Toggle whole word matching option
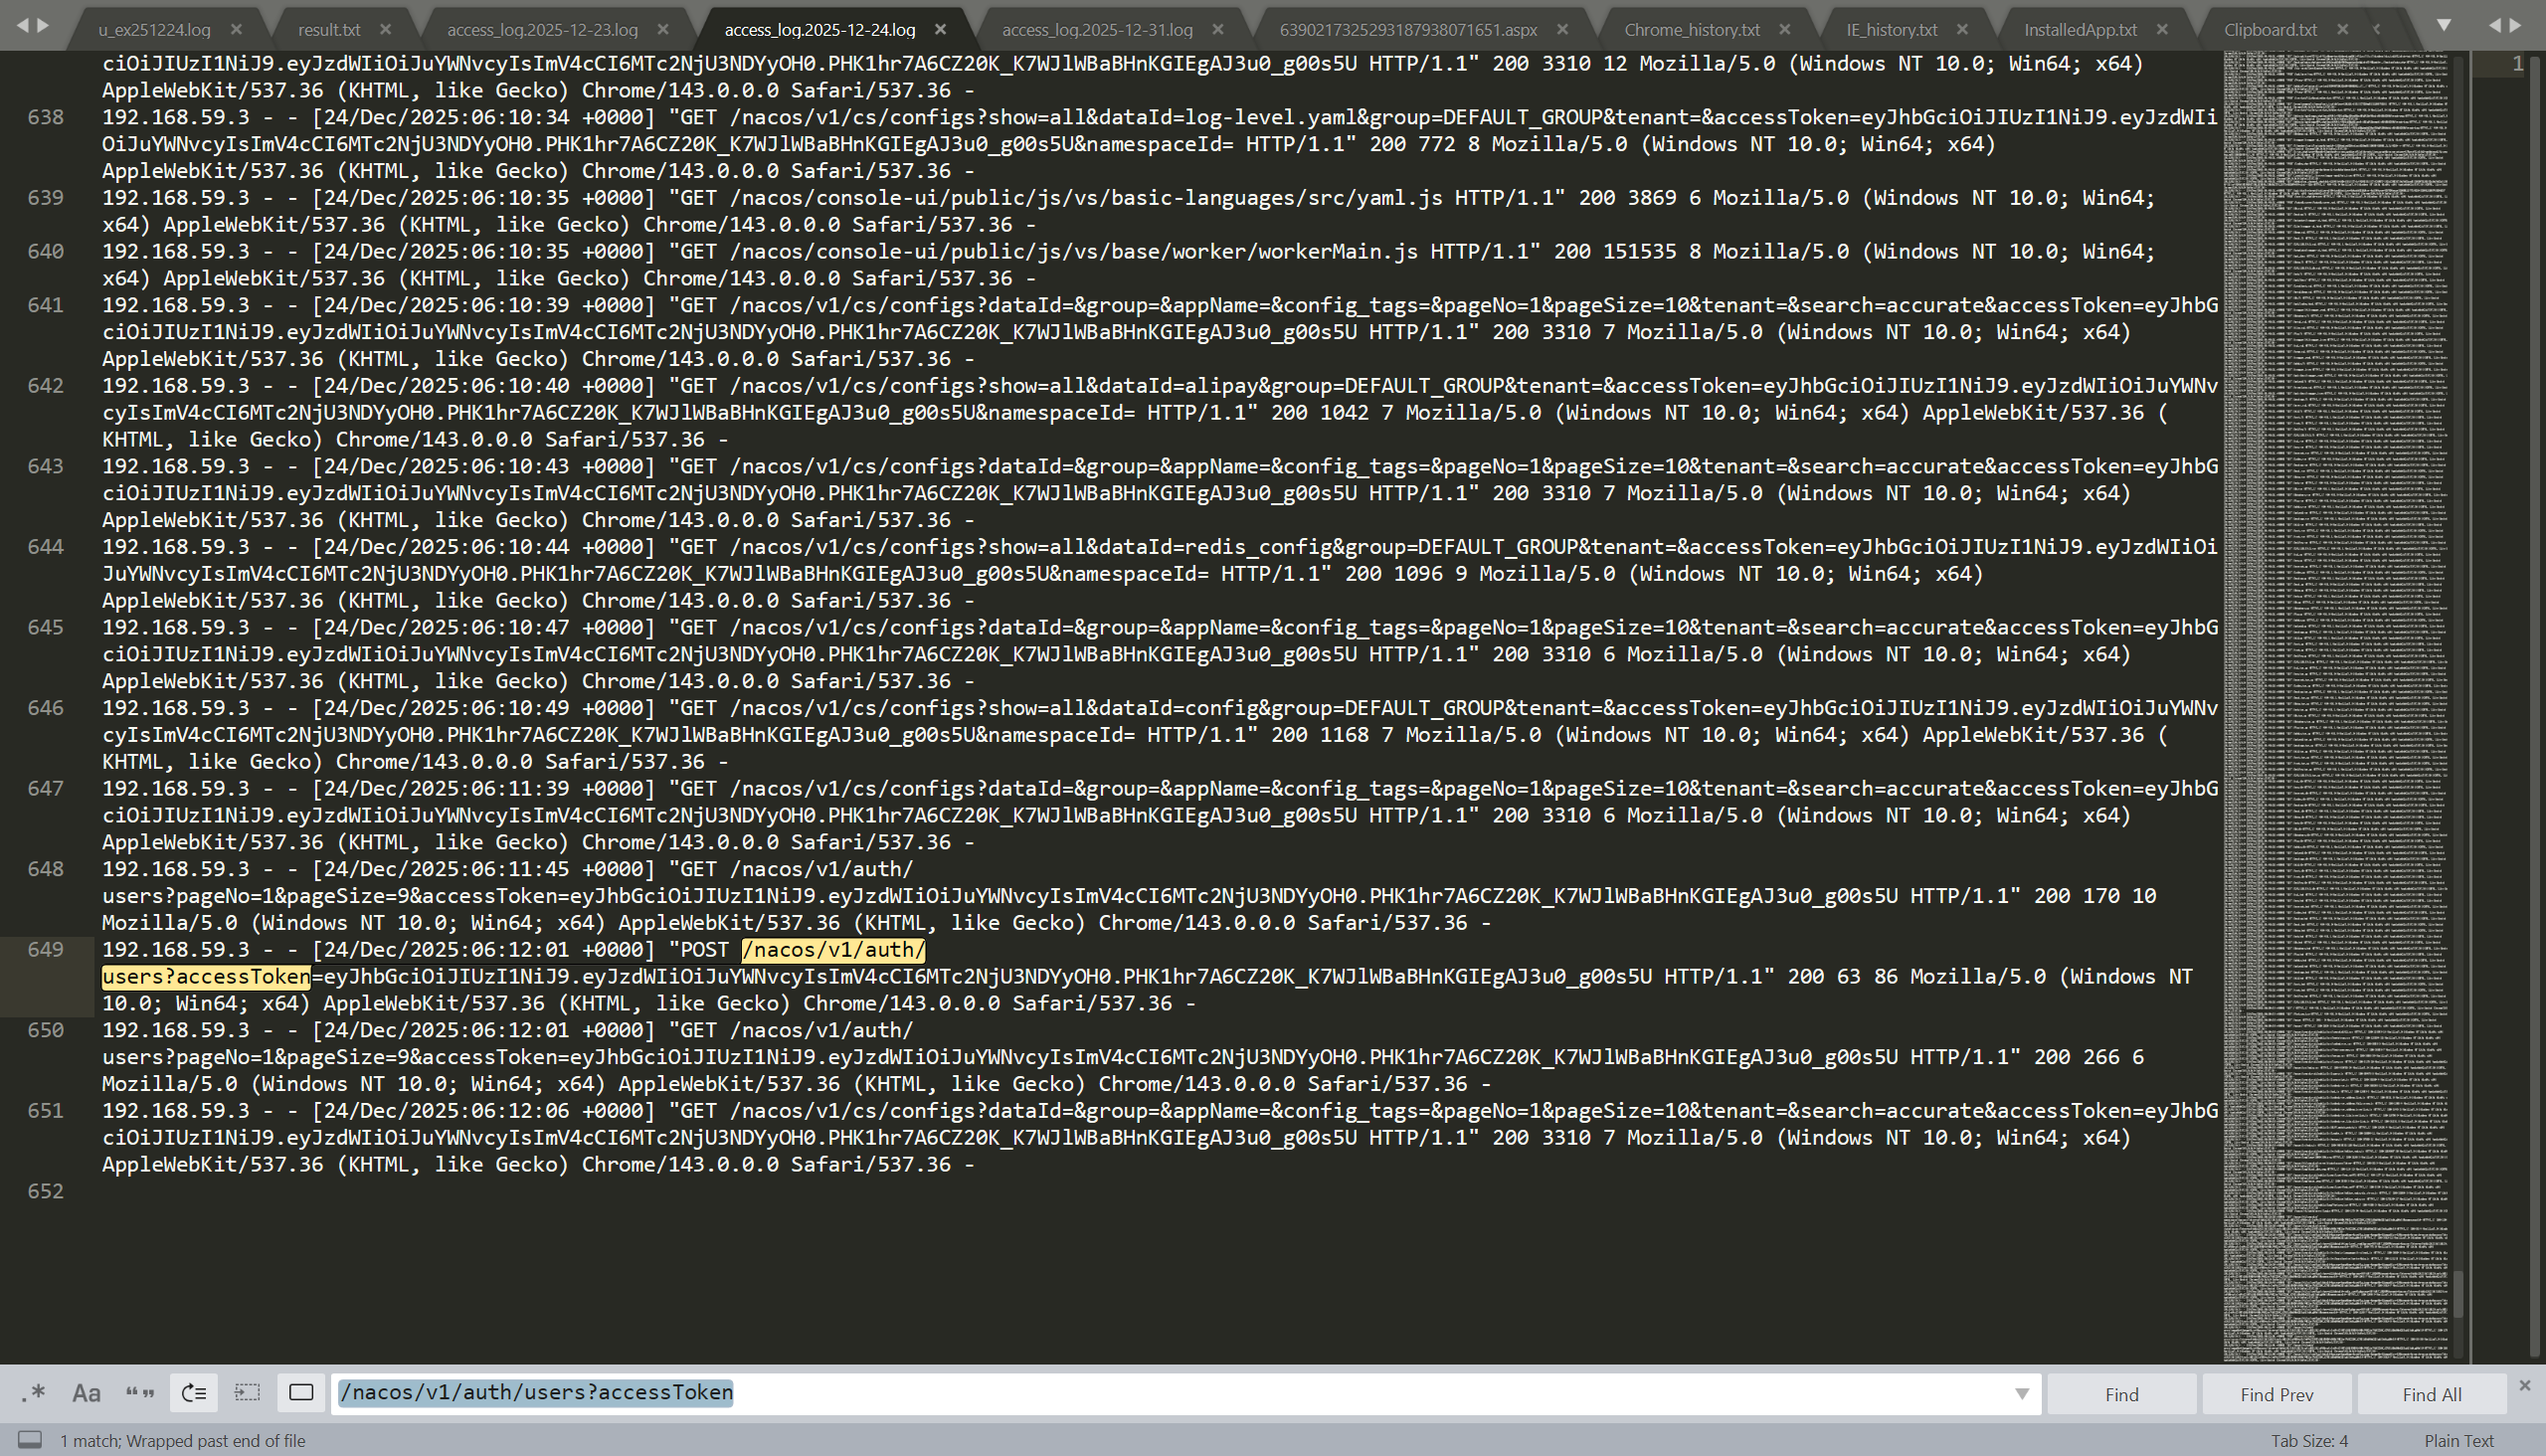2546x1456 pixels. tap(140, 1393)
